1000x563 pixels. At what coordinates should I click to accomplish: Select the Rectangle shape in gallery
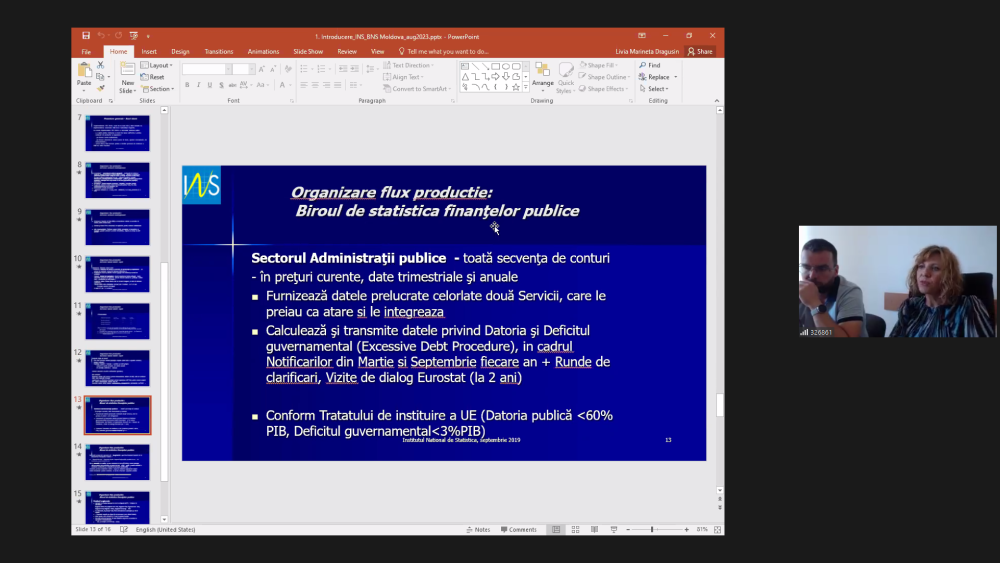(496, 66)
